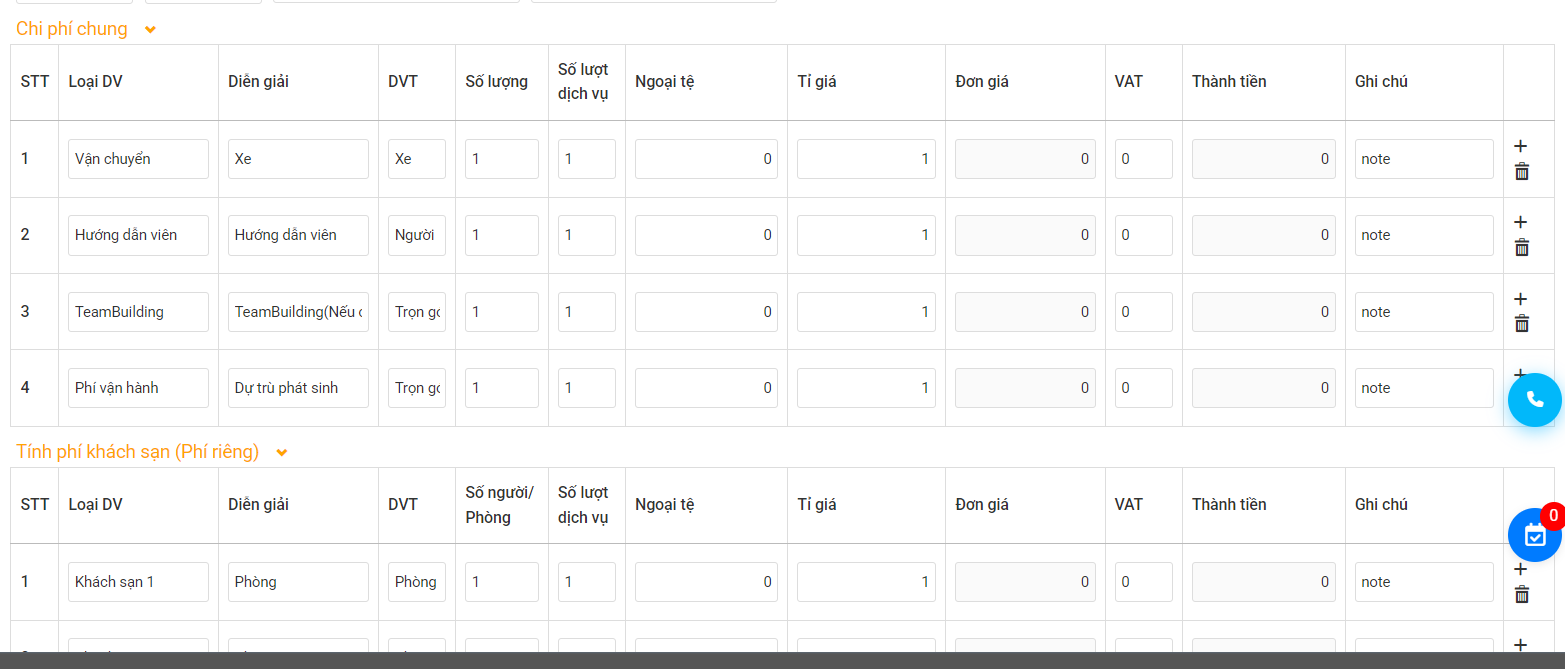Add a row after the TeamBuilding row
Screen dimensions: 1565x669
(x=1521, y=299)
